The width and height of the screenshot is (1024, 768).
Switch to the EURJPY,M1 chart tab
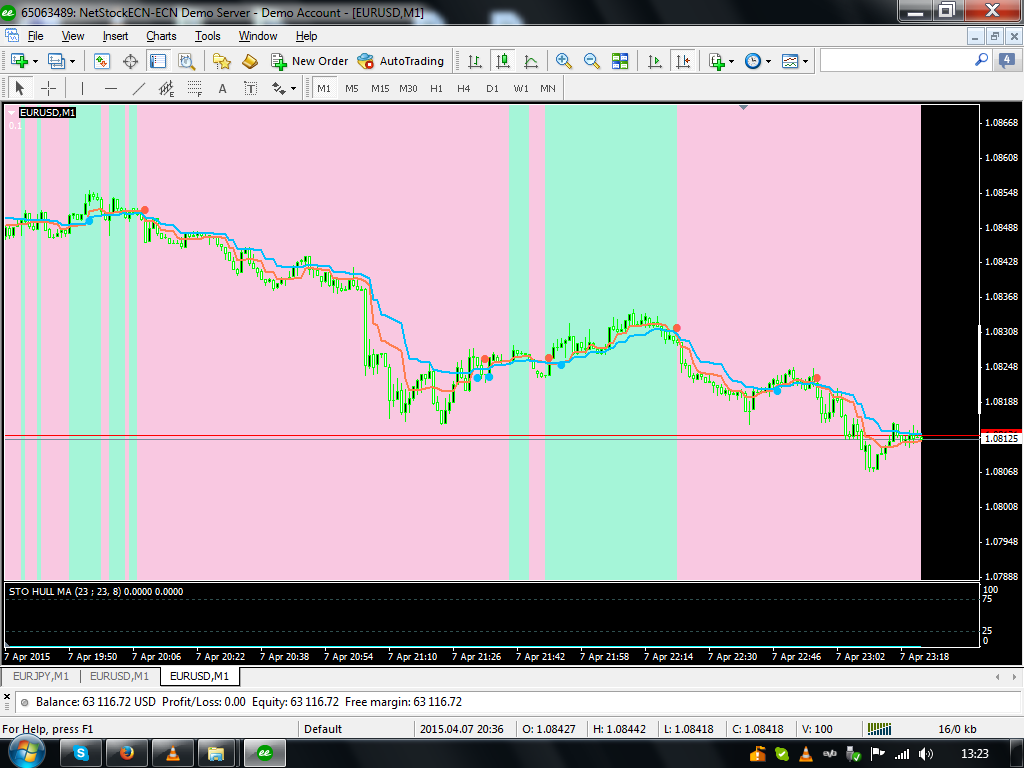tap(40, 676)
